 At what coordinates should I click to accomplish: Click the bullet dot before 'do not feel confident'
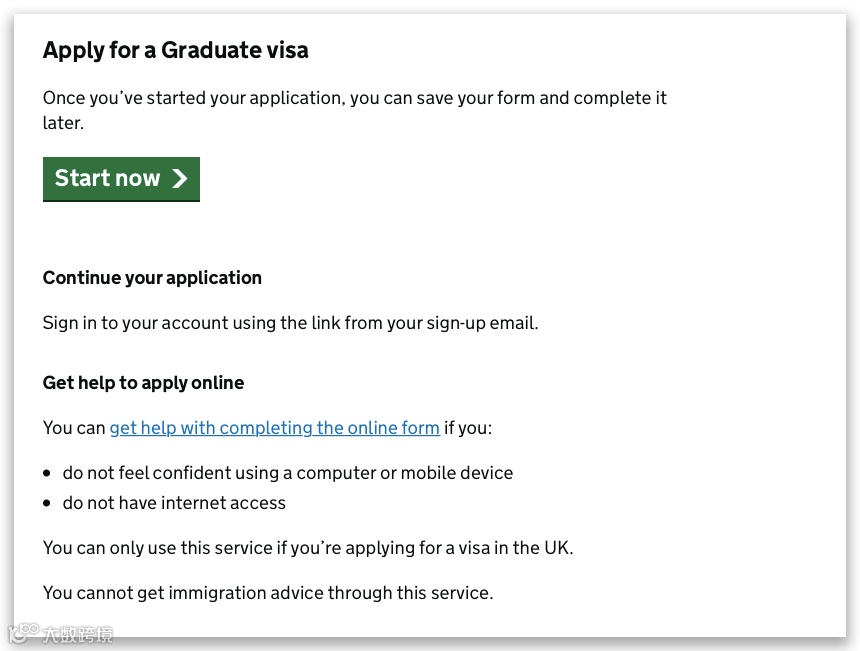[47, 473]
